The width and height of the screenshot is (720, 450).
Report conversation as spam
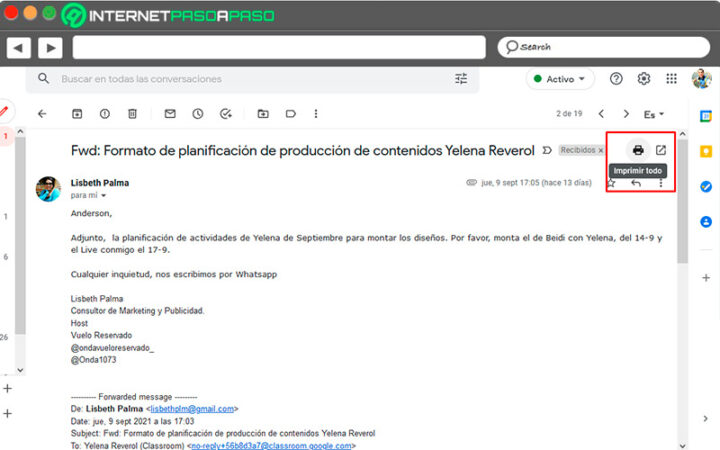105,114
